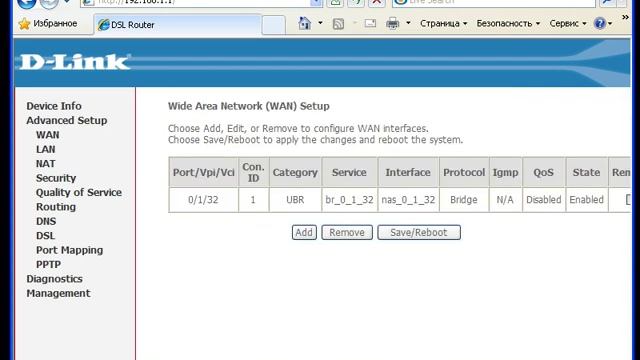Viewport: 640px width, 360px height.
Task: Click the Stop loading X icon
Action: (x=377, y=2)
